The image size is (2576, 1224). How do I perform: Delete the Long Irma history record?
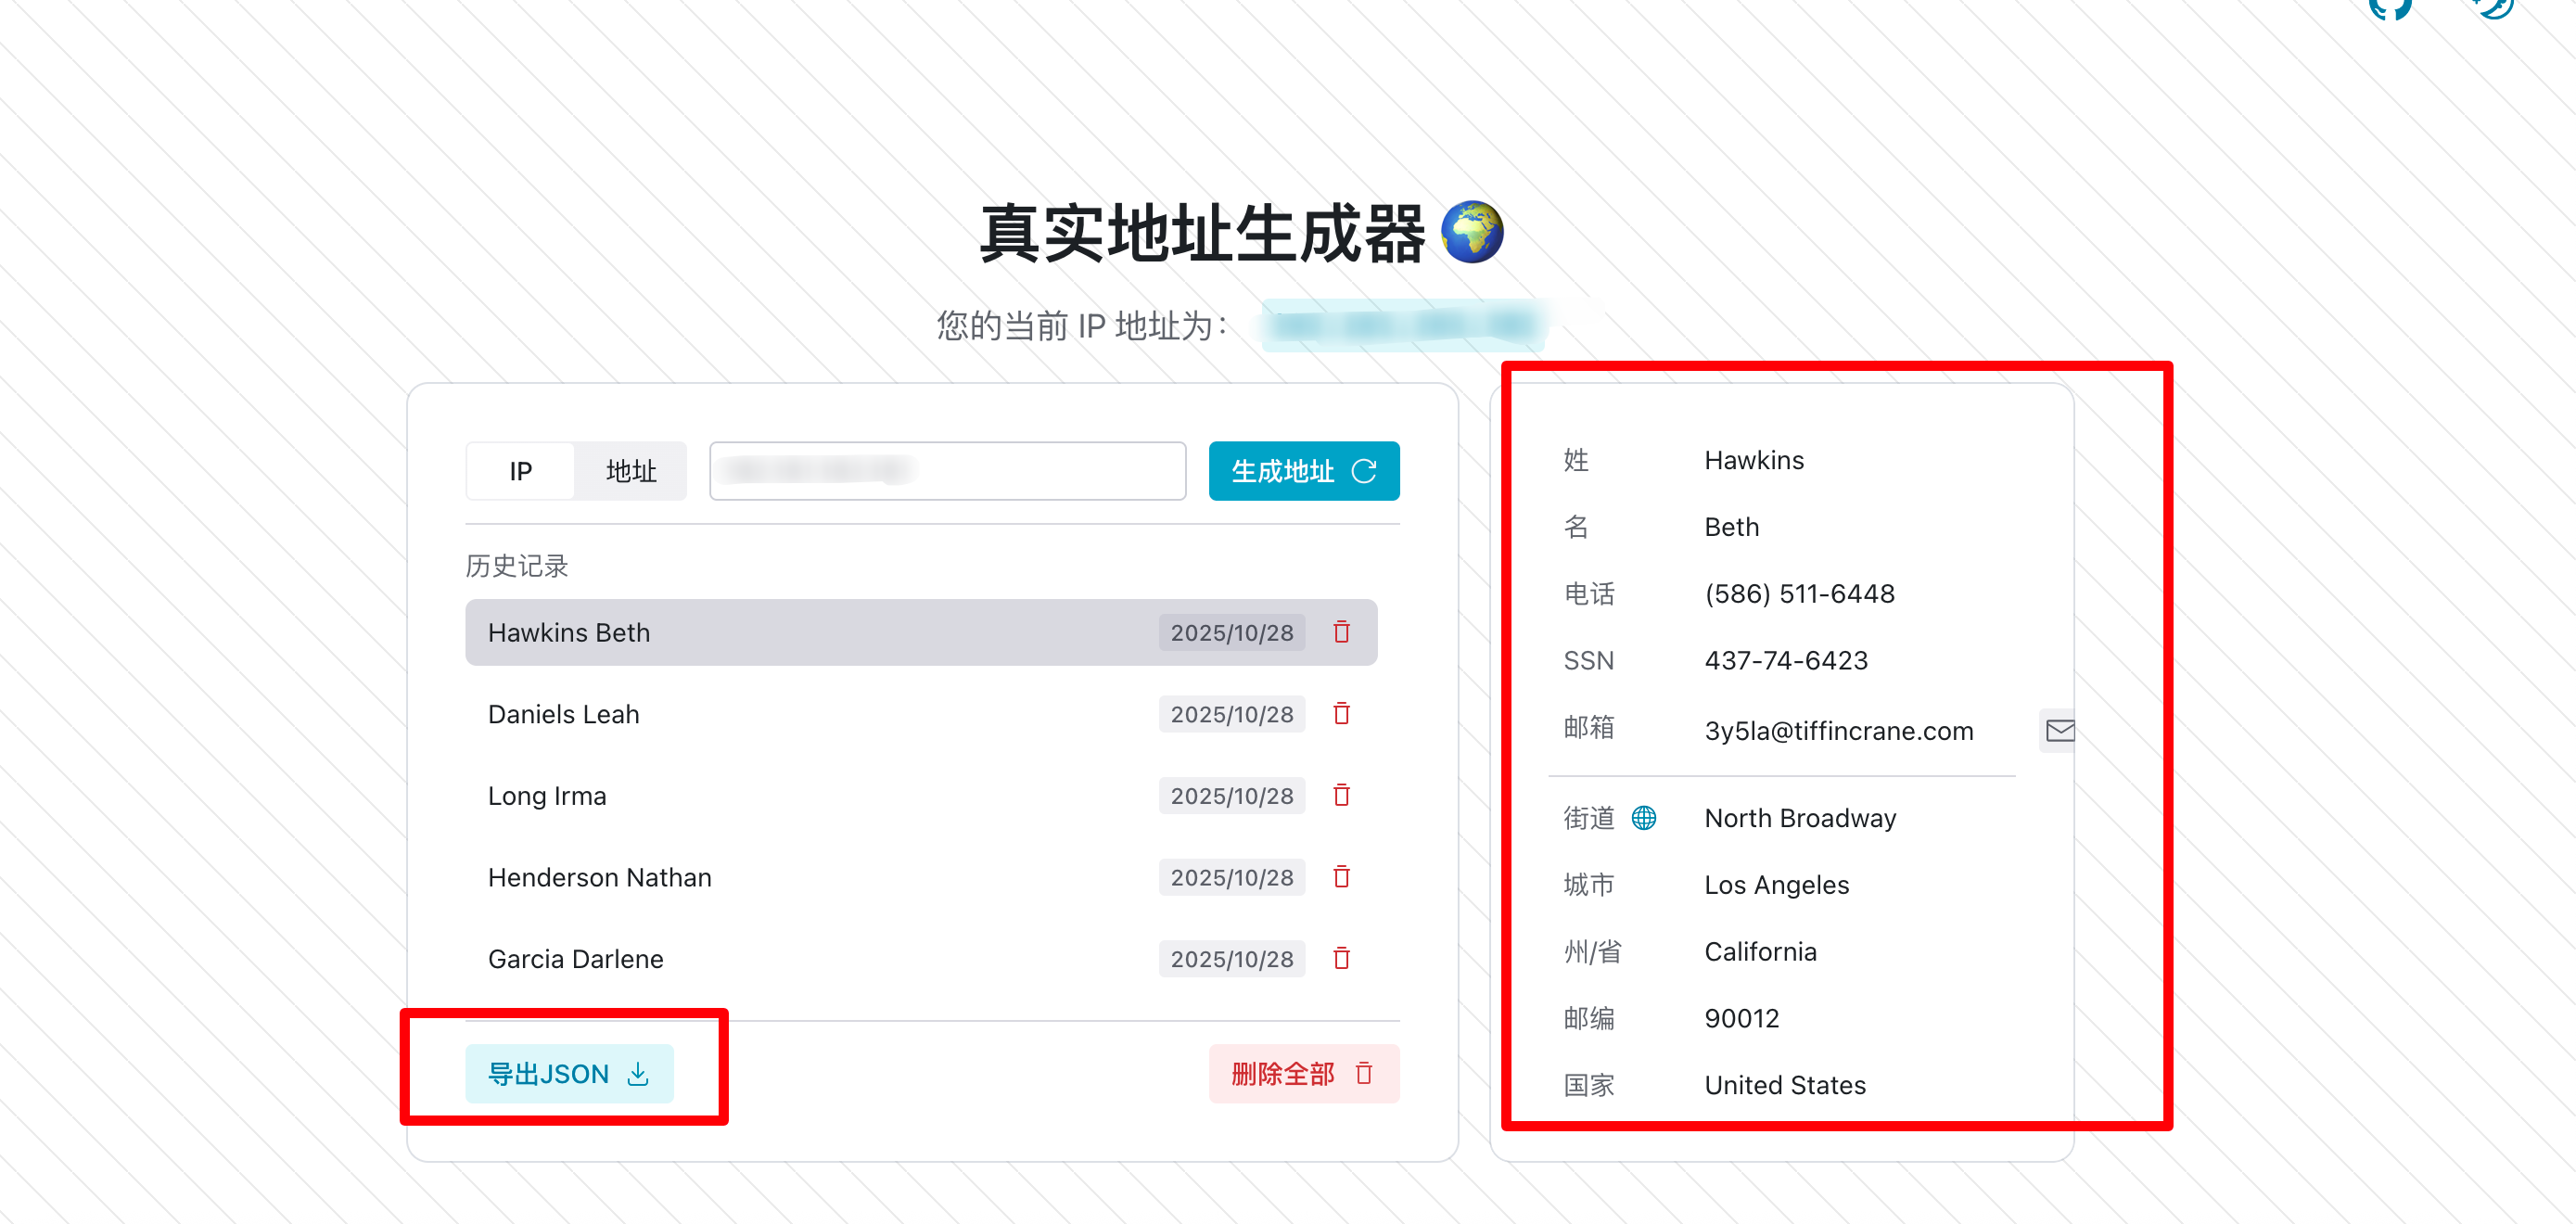point(1341,795)
